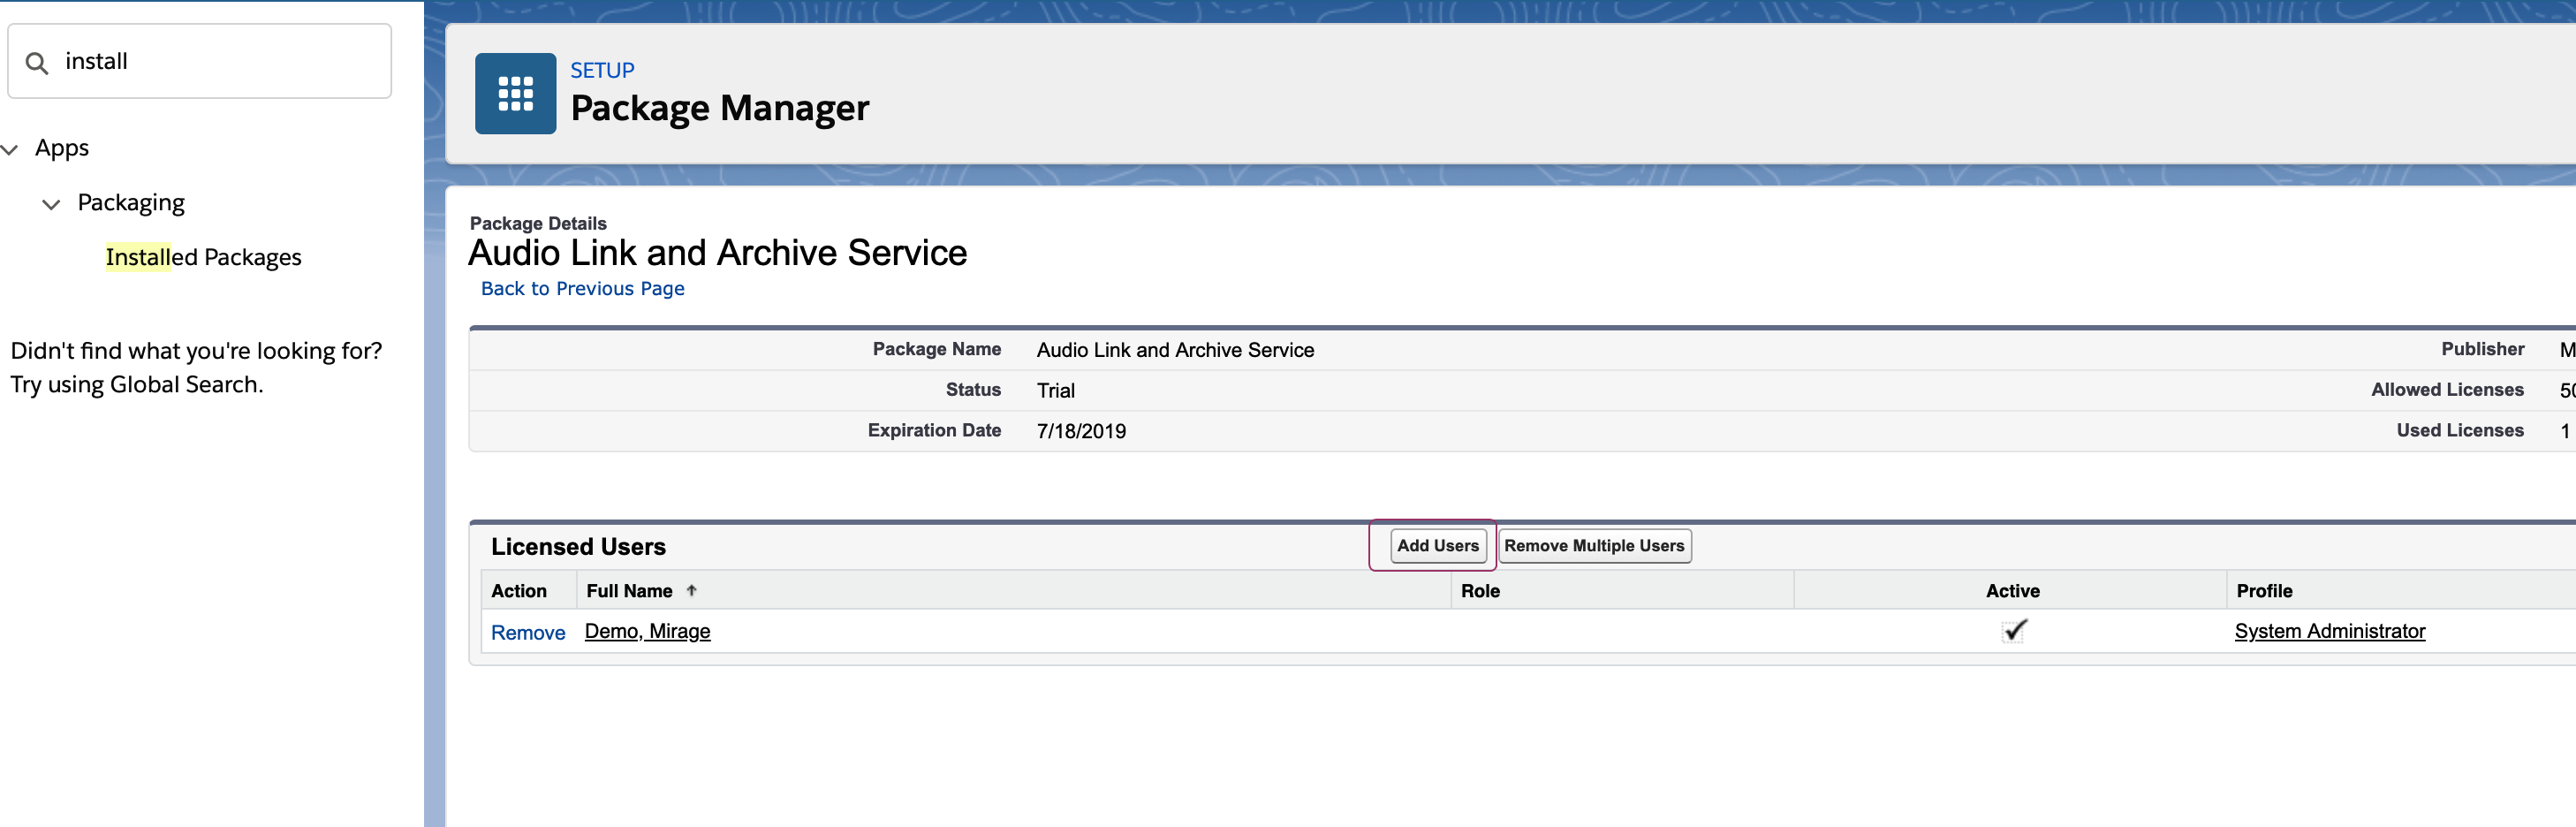Open the System Administrator profile link
This screenshot has height=827, width=2576.
[2329, 631]
